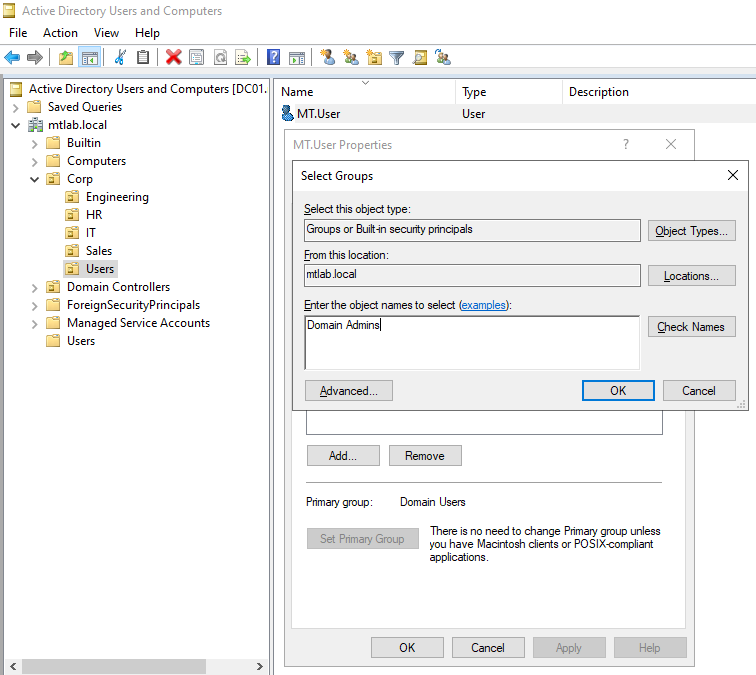Open the Advanced... search button
This screenshot has height=675, width=756.
tap(349, 391)
